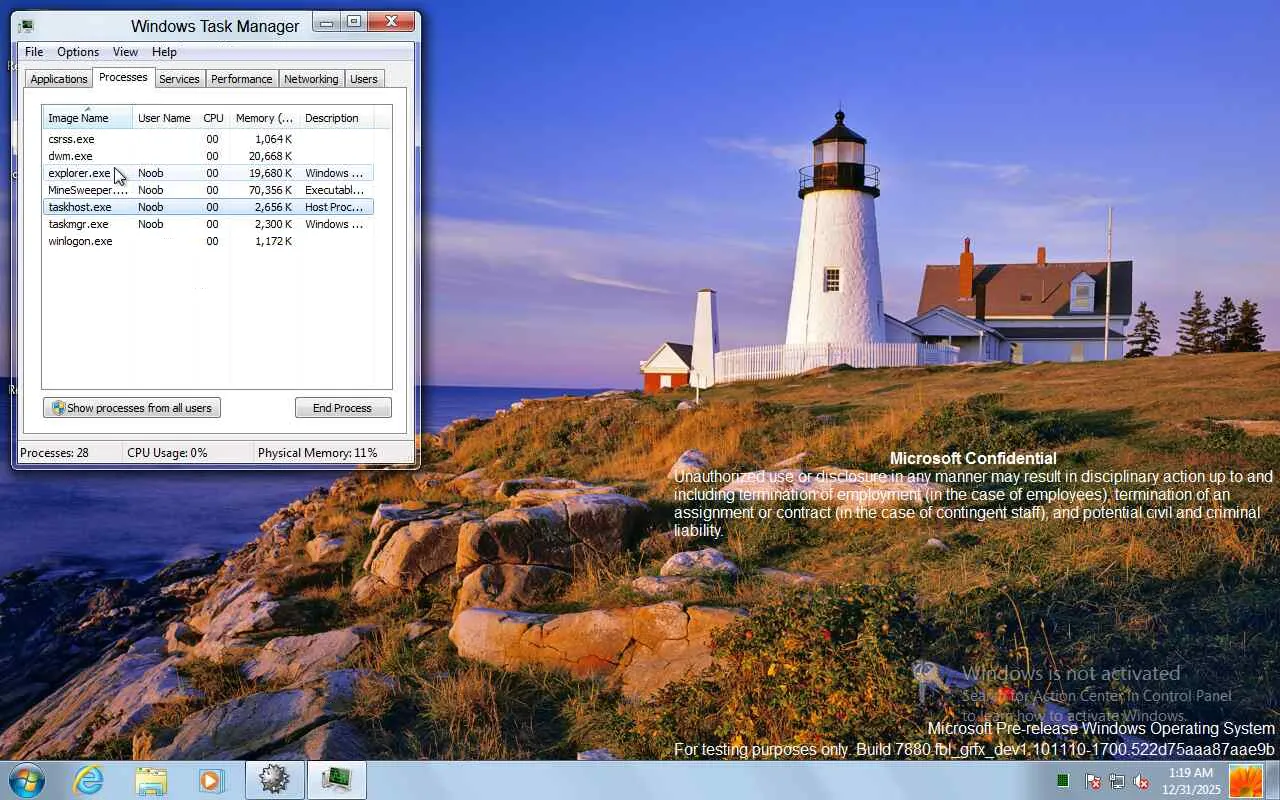This screenshot has width=1280, height=800.
Task: Select the taskhost.exe process
Action: (208, 207)
